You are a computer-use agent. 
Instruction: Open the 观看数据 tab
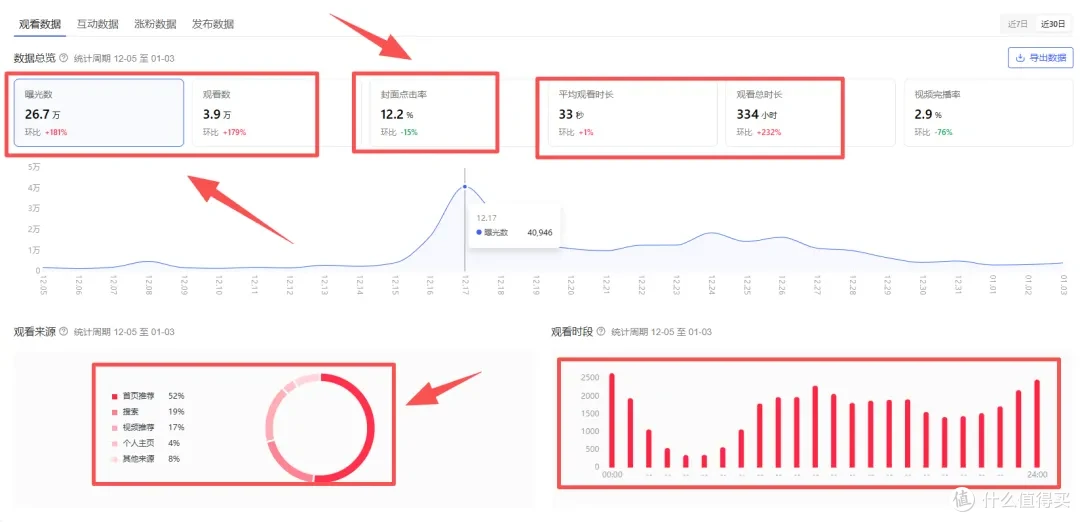[39, 24]
